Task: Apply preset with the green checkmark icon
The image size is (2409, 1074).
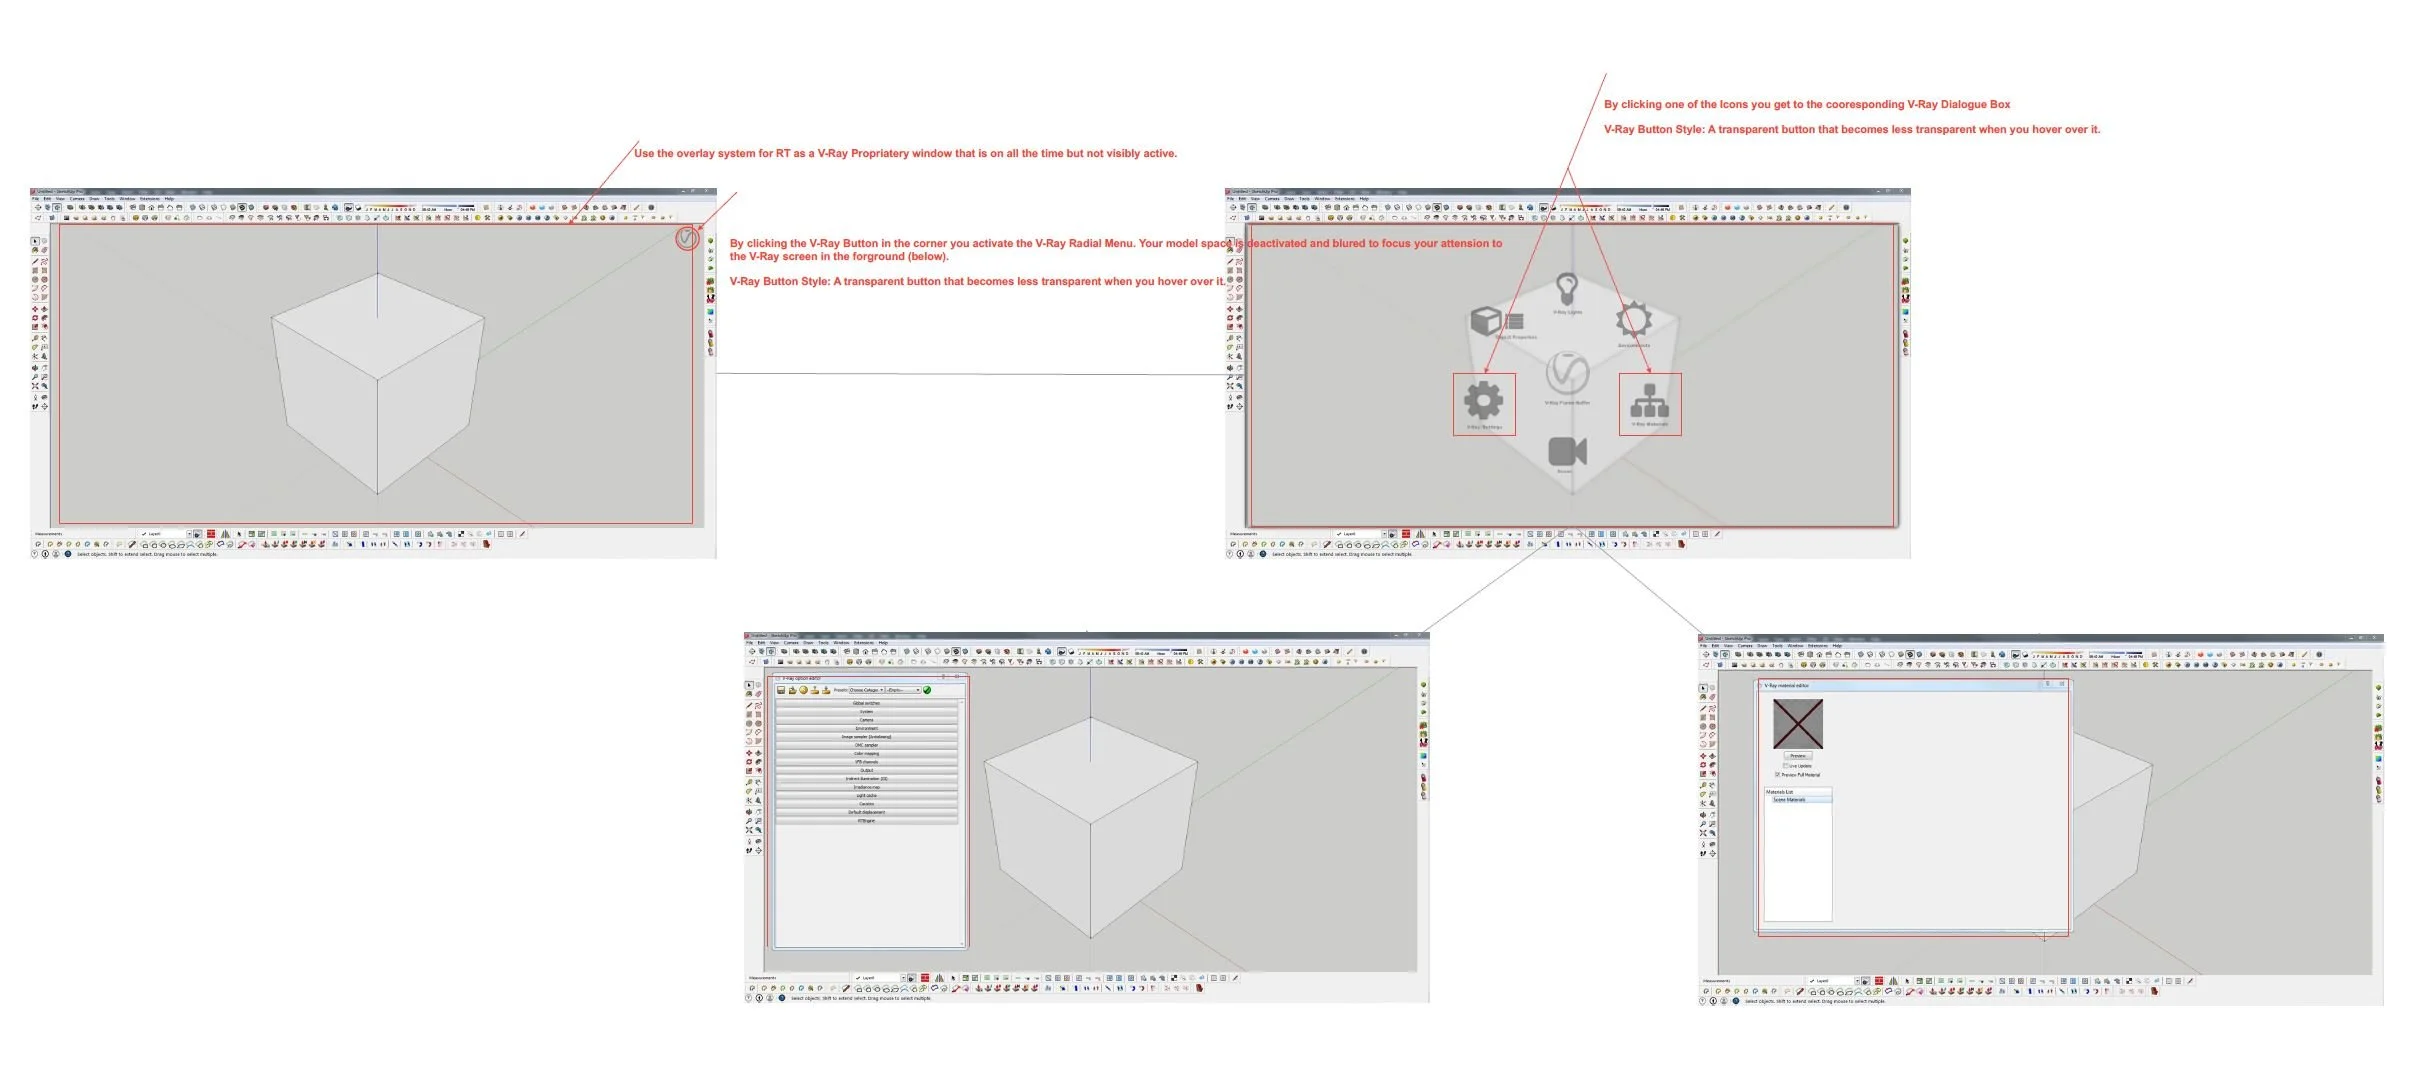Action: (x=927, y=690)
